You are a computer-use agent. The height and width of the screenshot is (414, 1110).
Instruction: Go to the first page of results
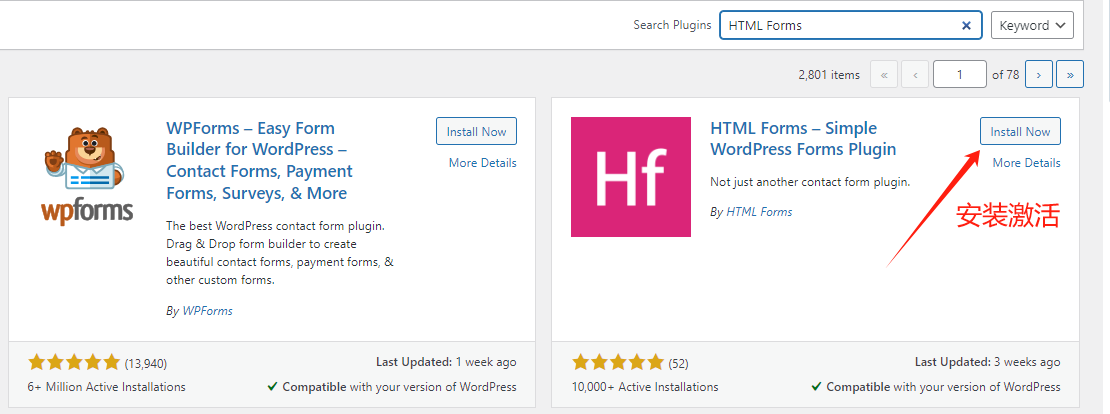[883, 74]
